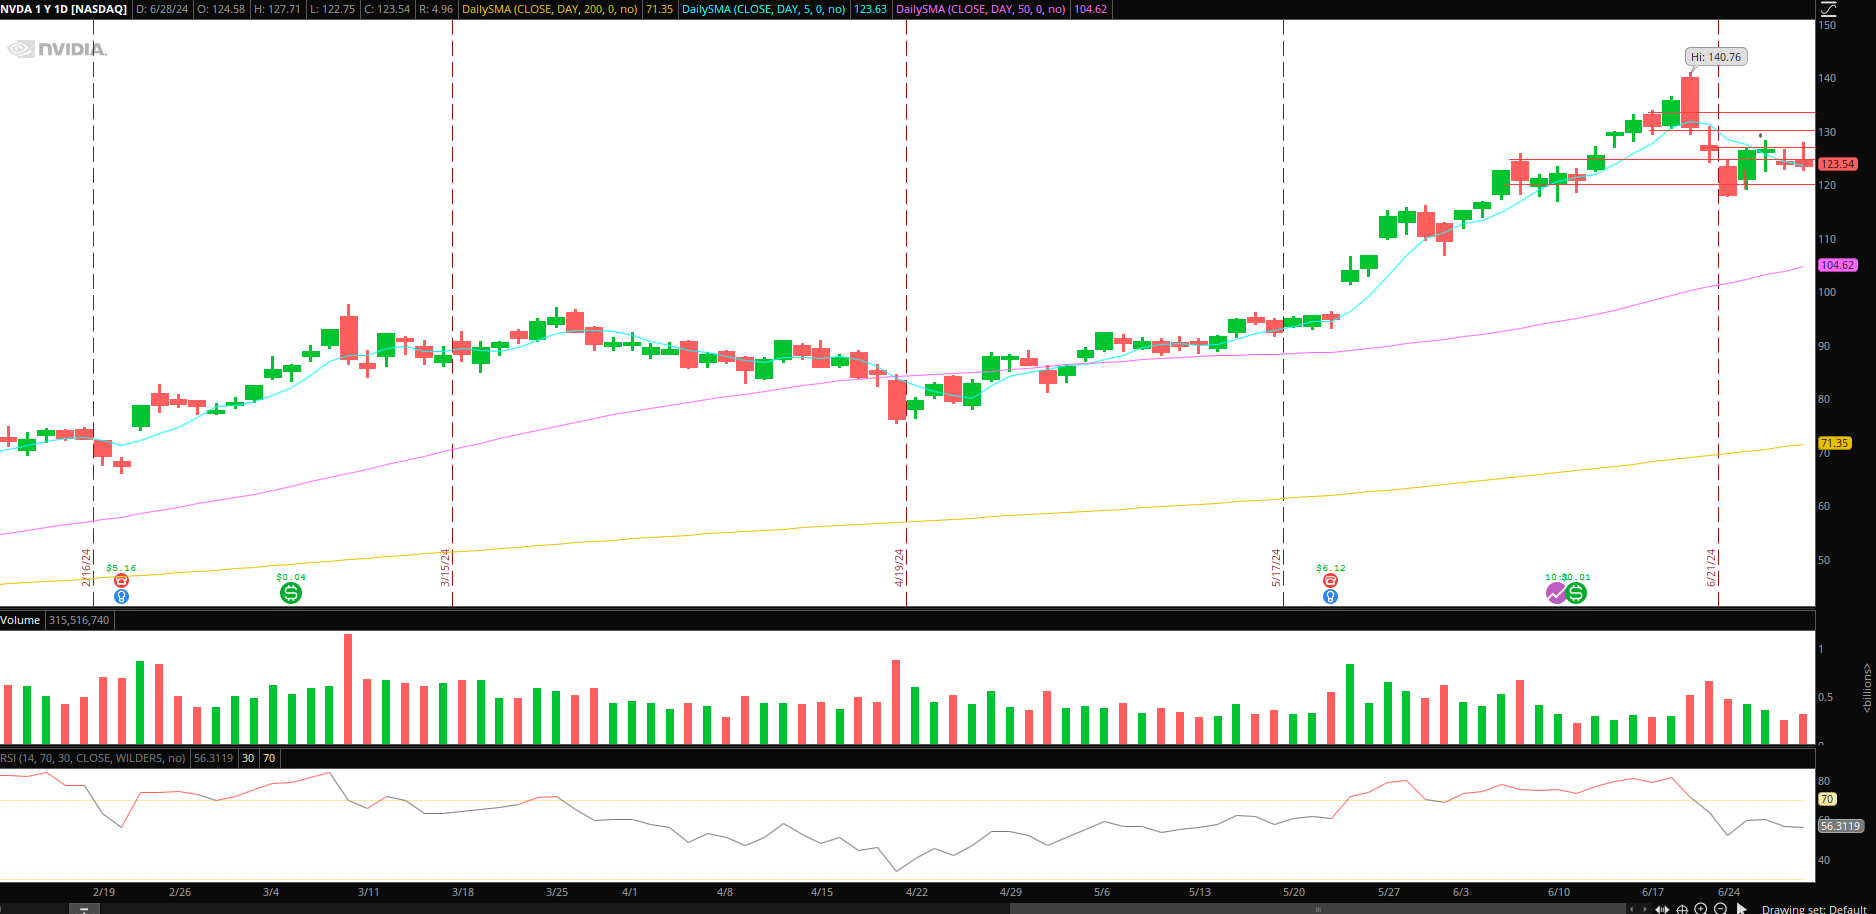This screenshot has width=1876, height=914.
Task: Click the RSI 70 overbought tag
Action: [1827, 799]
